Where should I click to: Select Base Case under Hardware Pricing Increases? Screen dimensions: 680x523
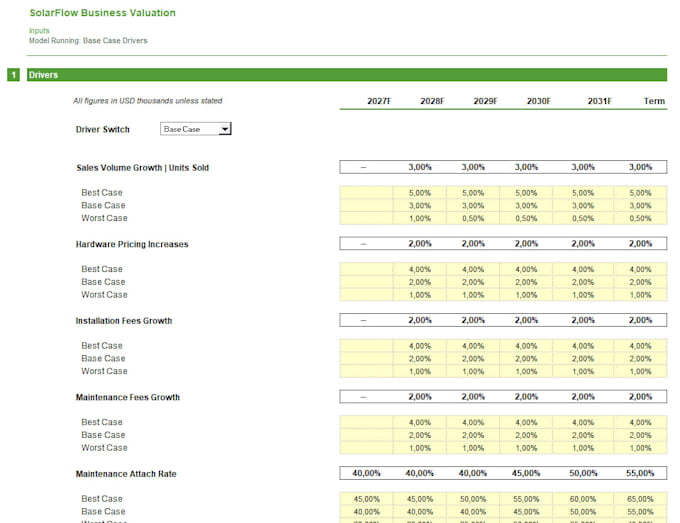[103, 282]
